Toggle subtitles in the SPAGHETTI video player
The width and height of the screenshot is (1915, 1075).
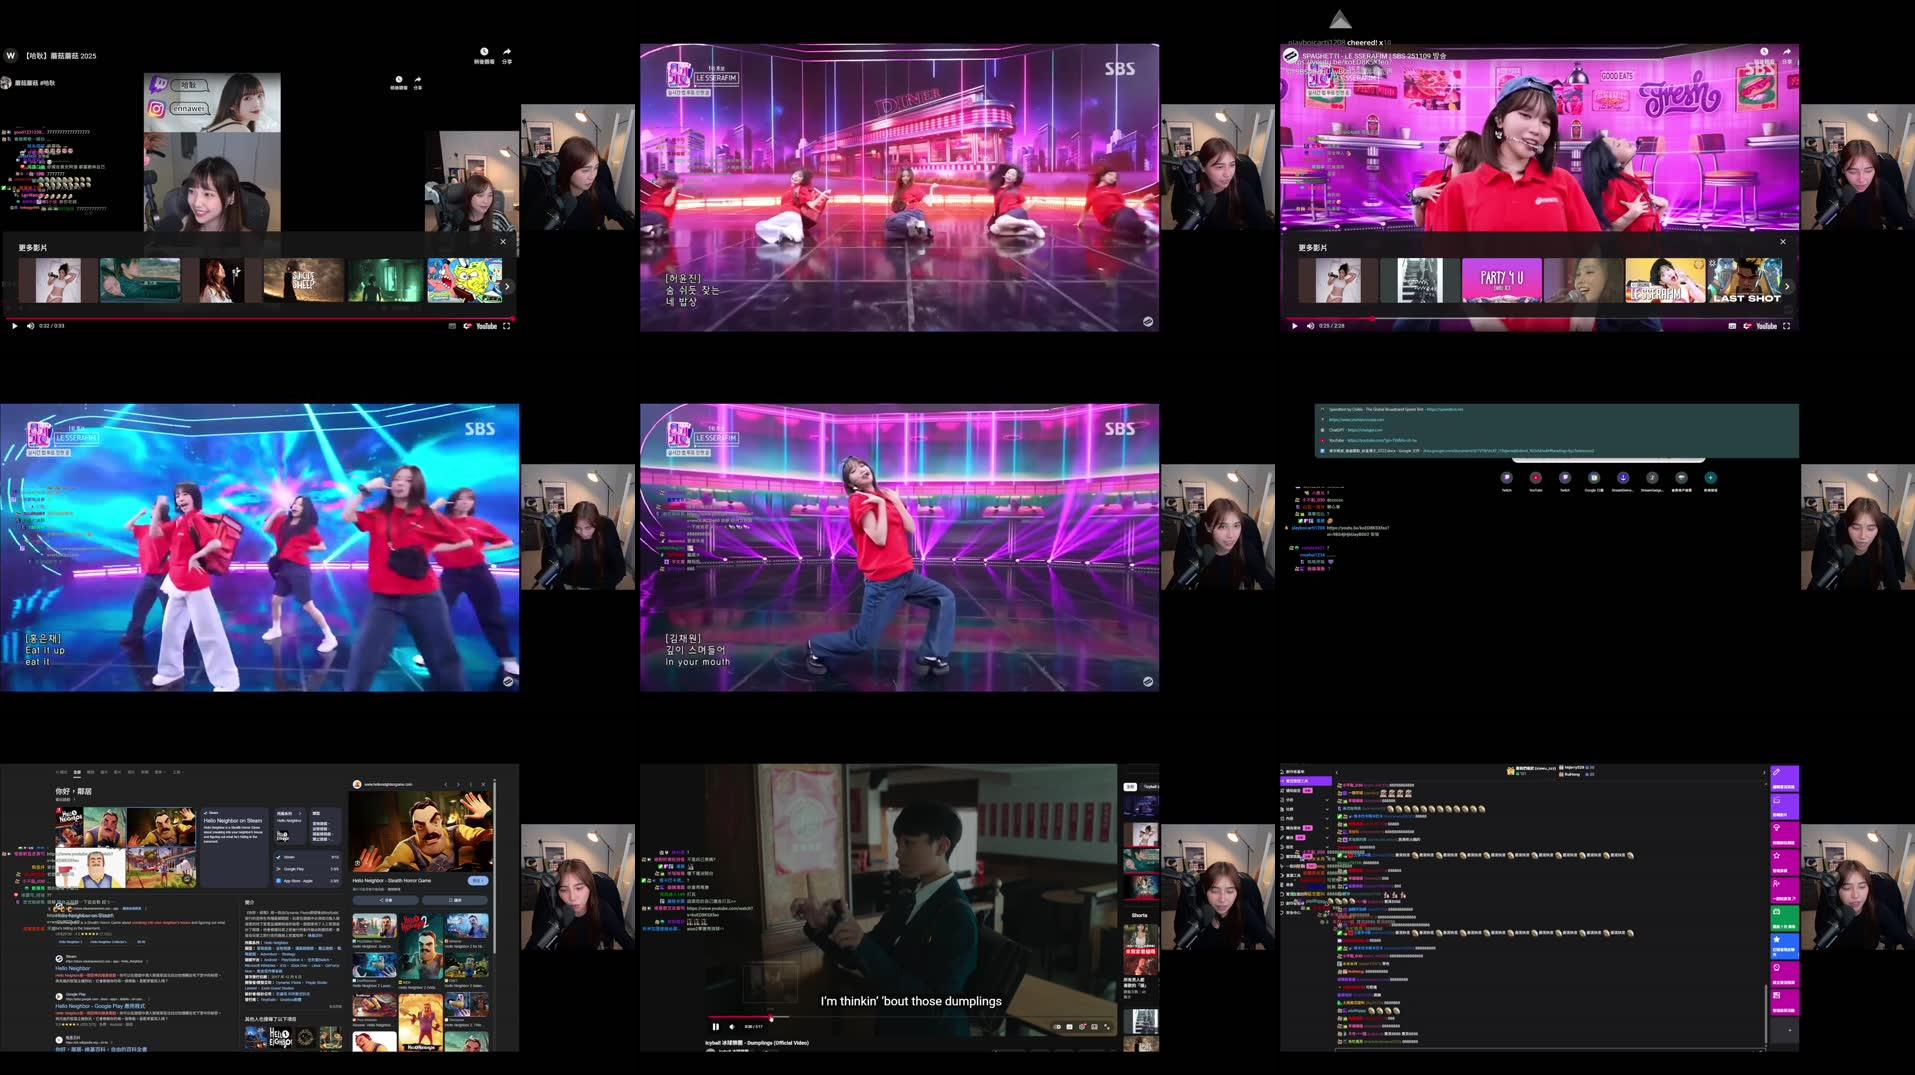[1732, 326]
